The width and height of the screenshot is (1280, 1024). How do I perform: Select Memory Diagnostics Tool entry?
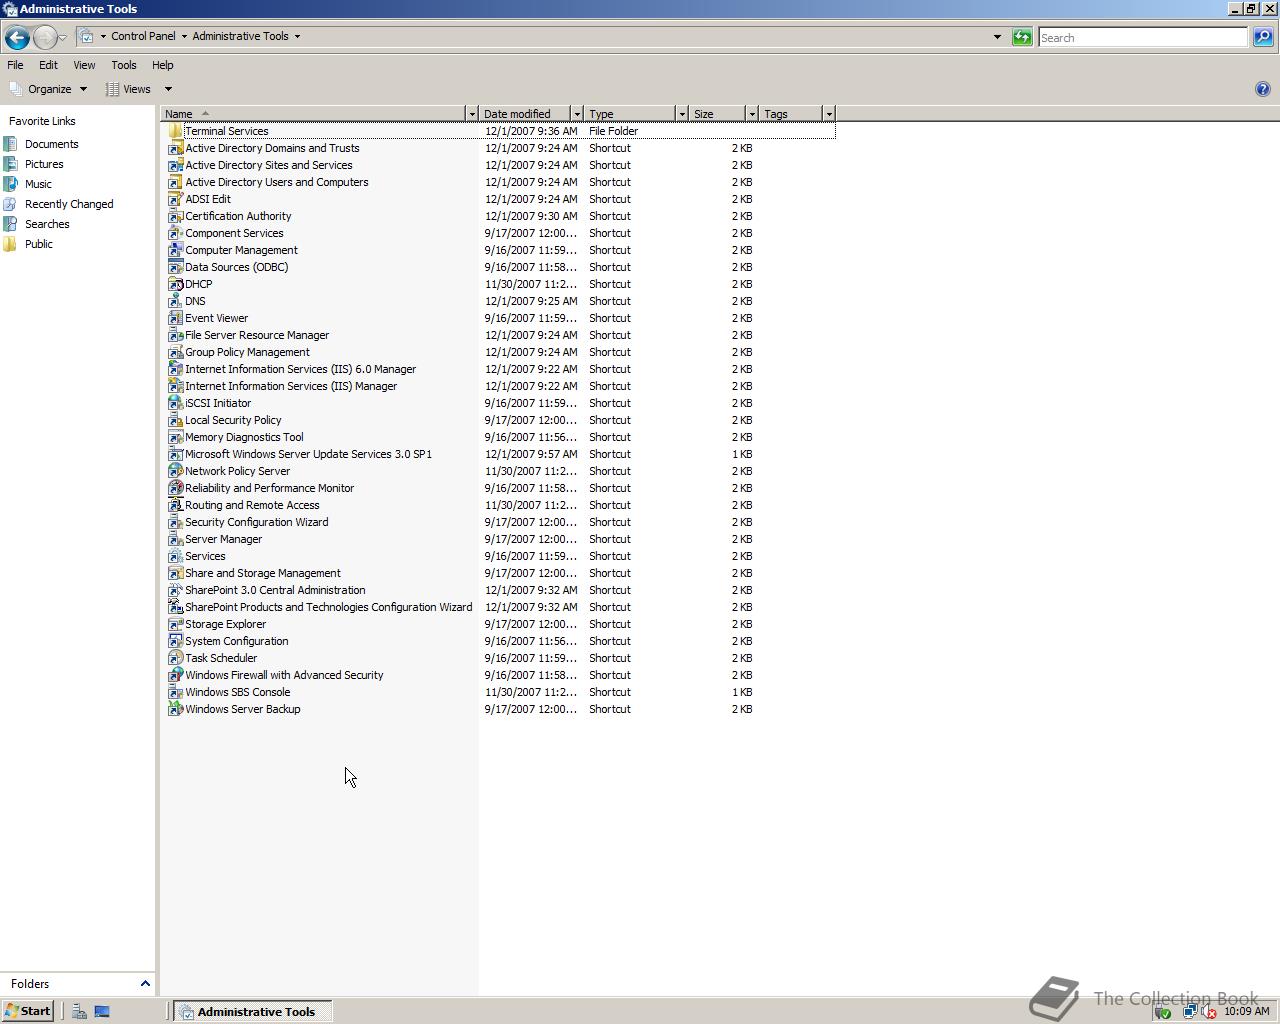(244, 437)
